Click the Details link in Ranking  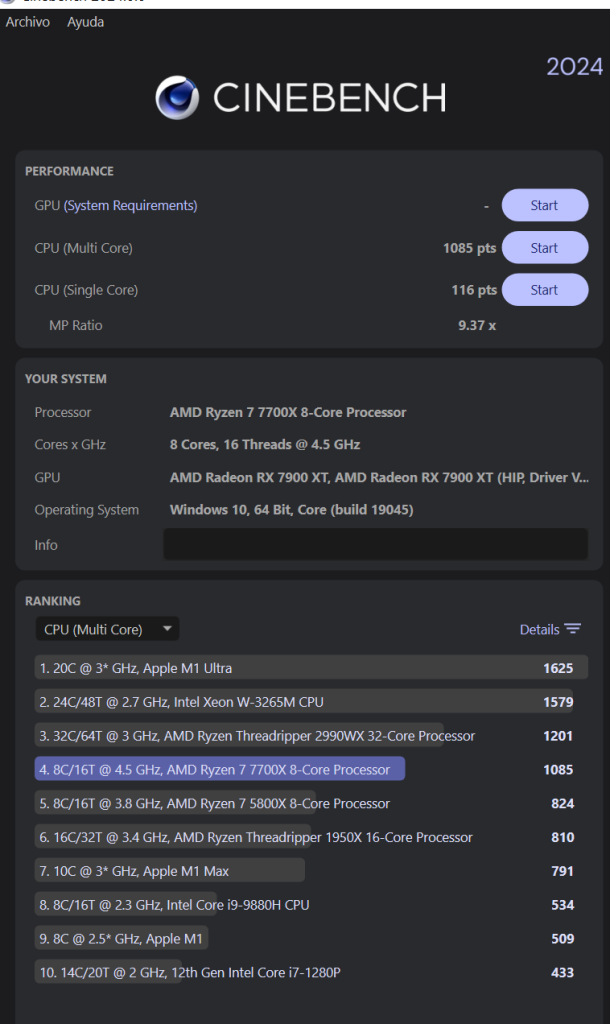pyautogui.click(x=539, y=629)
